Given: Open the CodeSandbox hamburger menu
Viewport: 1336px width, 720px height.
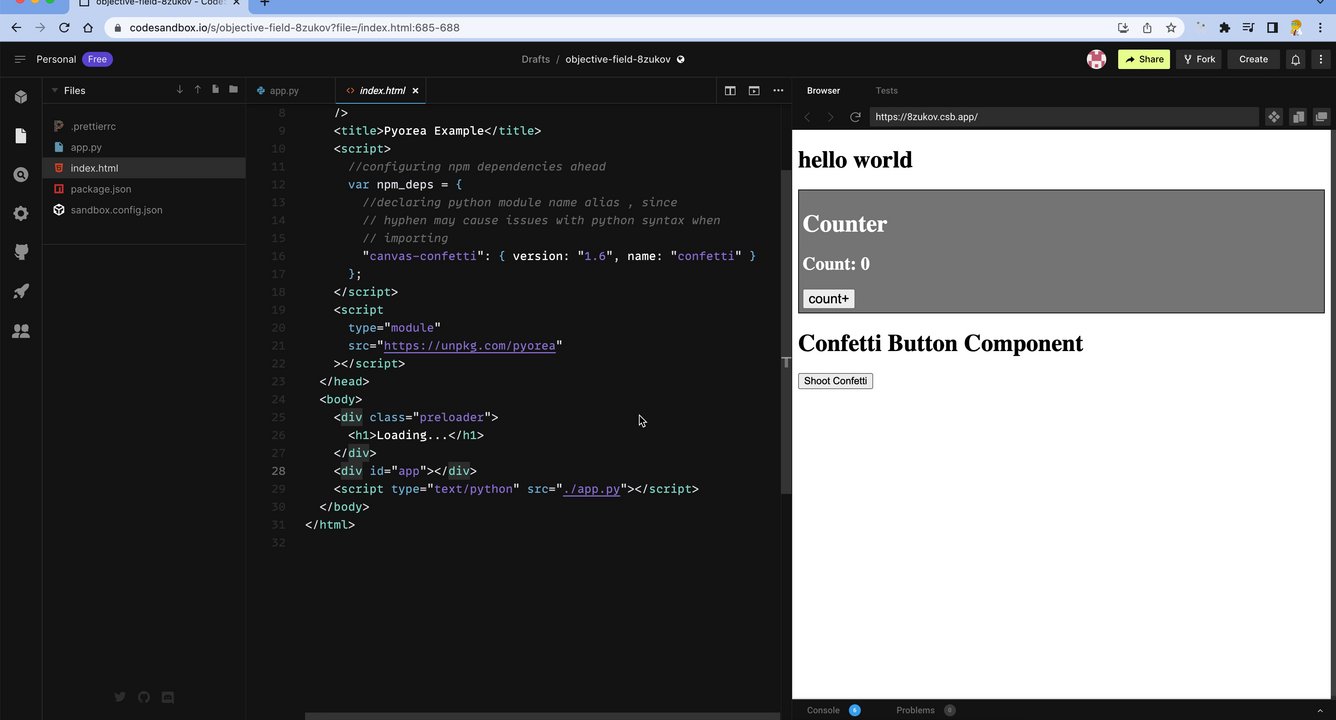Looking at the screenshot, I should coord(19,59).
